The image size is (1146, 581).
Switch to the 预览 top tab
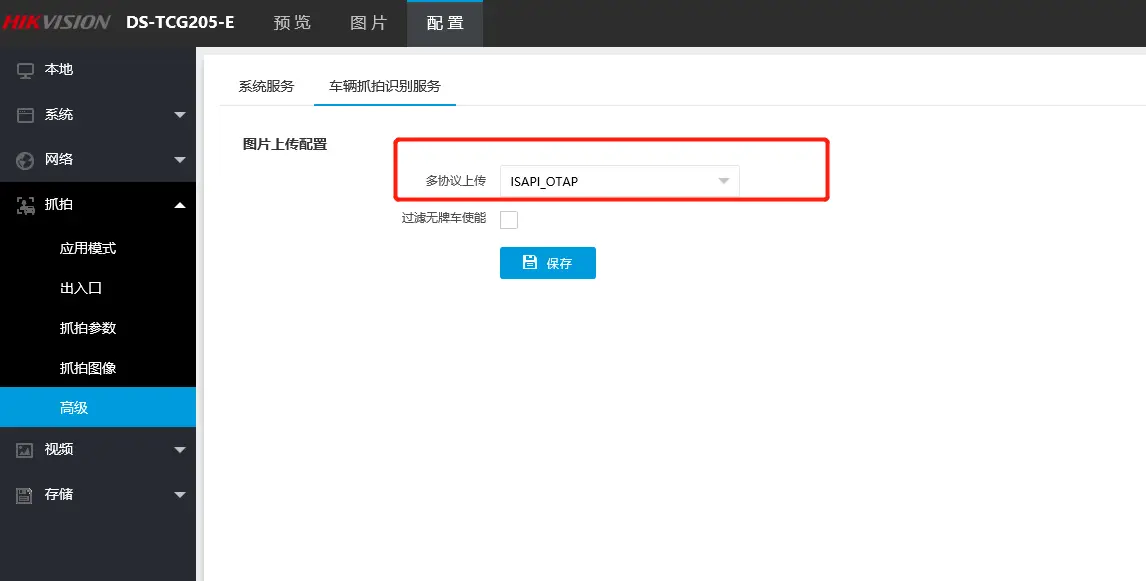pyautogui.click(x=292, y=23)
